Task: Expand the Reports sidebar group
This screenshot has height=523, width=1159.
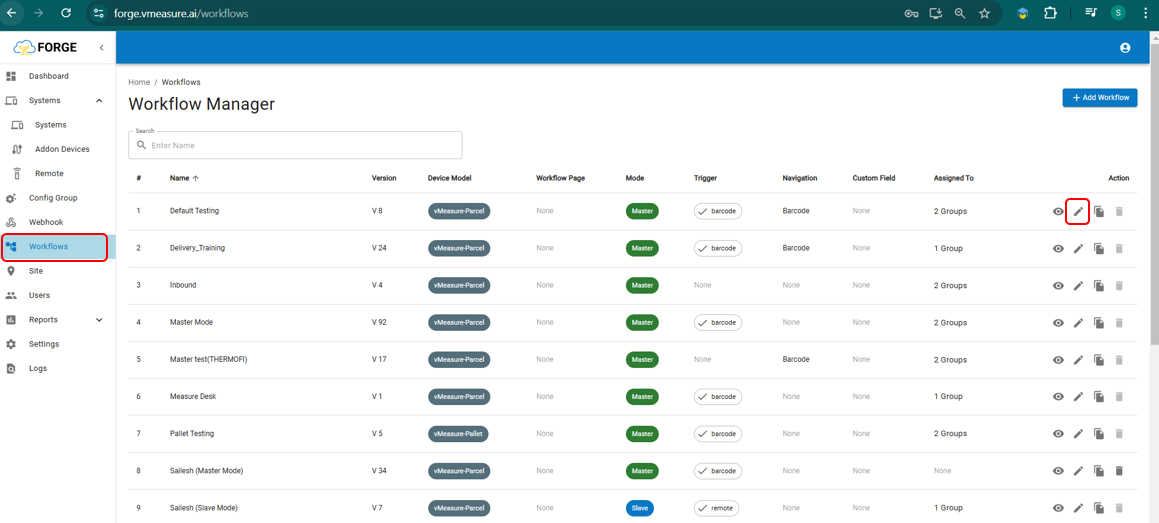Action: (x=100, y=320)
